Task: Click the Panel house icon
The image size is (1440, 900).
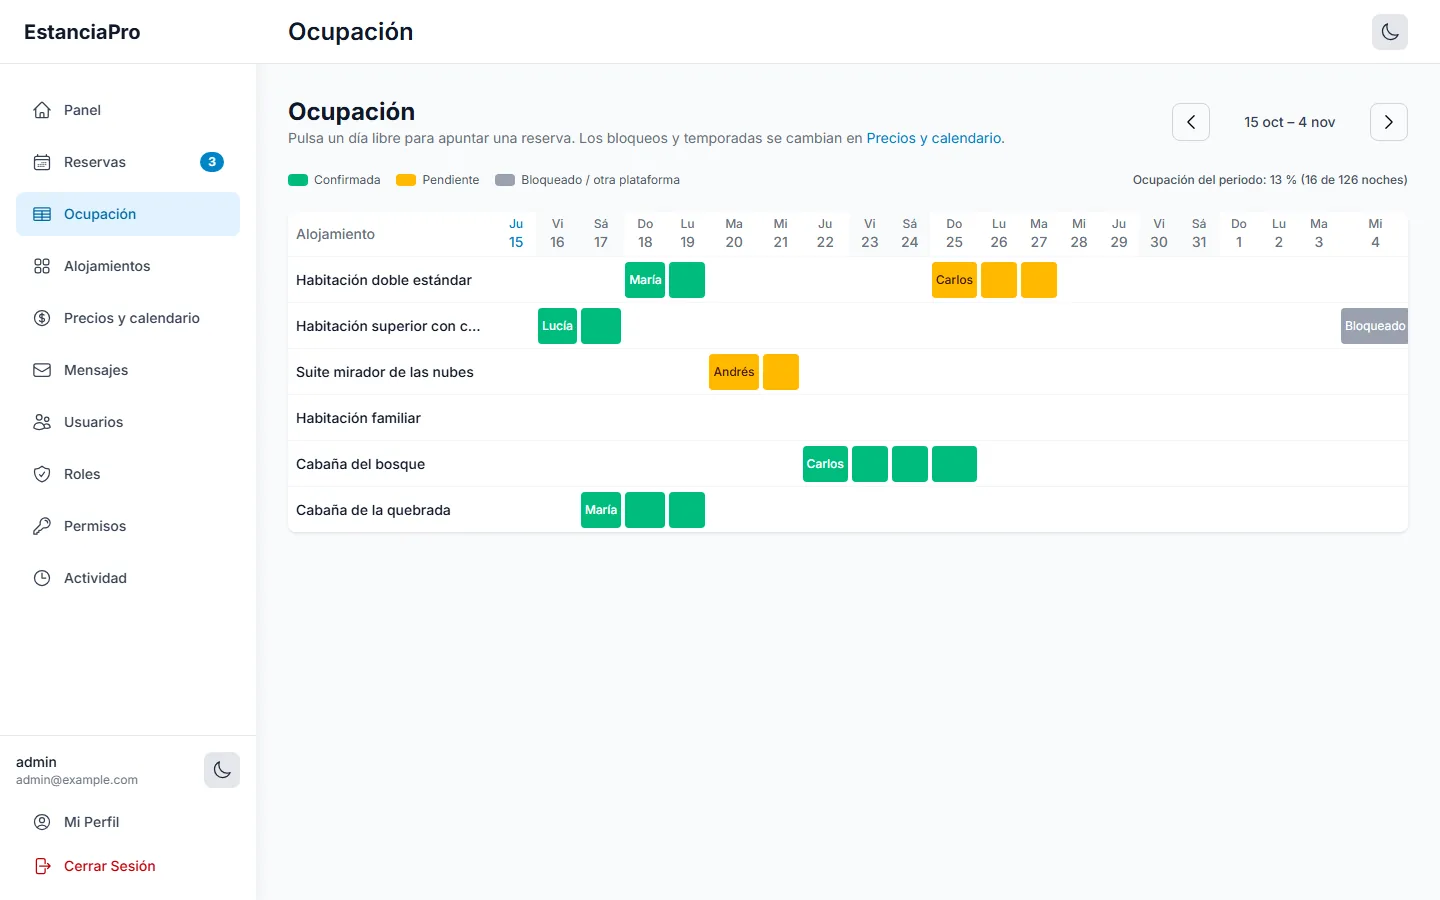Action: coord(42,110)
